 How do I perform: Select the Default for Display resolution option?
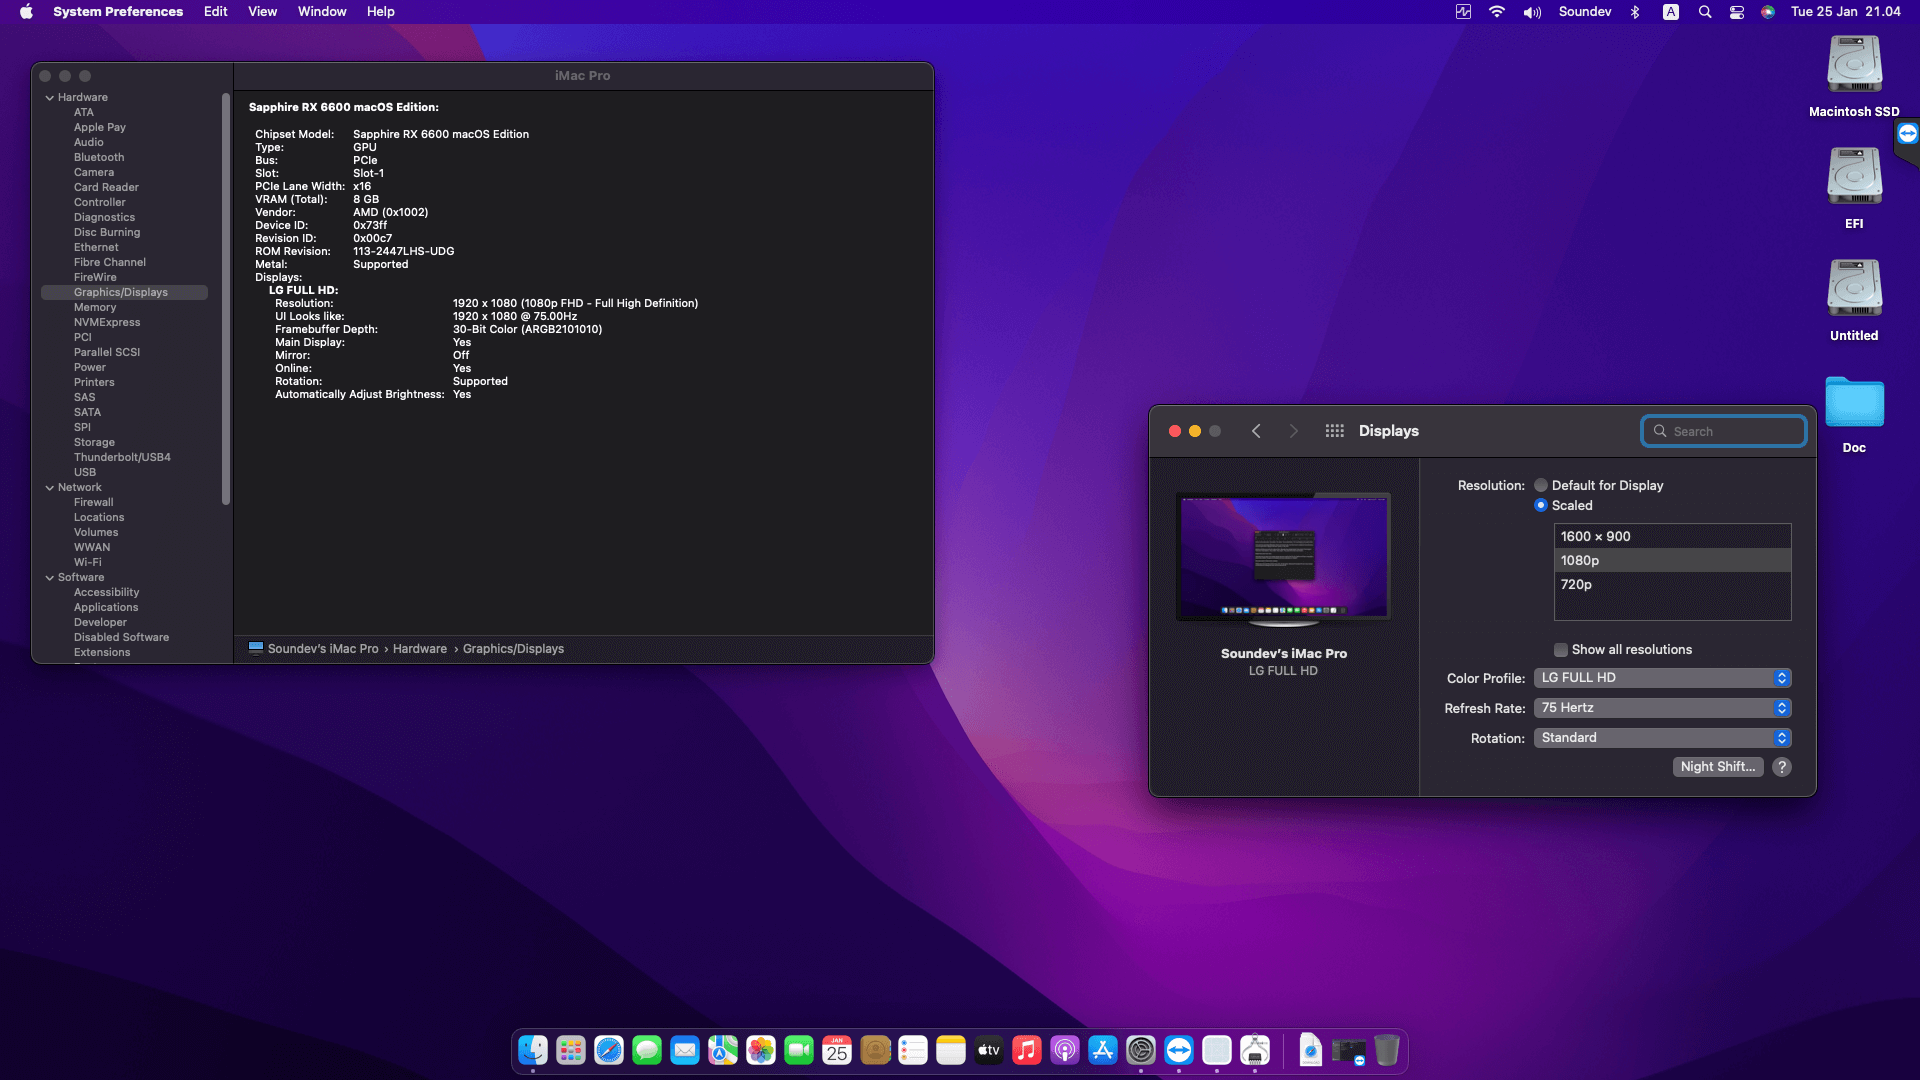point(1541,485)
